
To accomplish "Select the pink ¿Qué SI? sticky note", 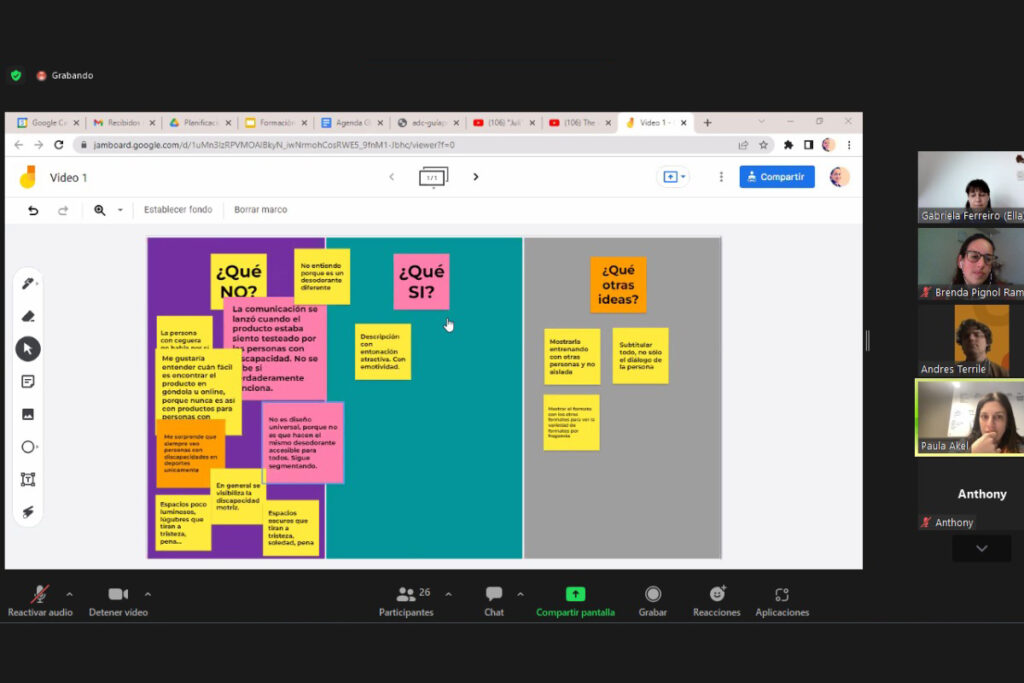I will tap(421, 281).
